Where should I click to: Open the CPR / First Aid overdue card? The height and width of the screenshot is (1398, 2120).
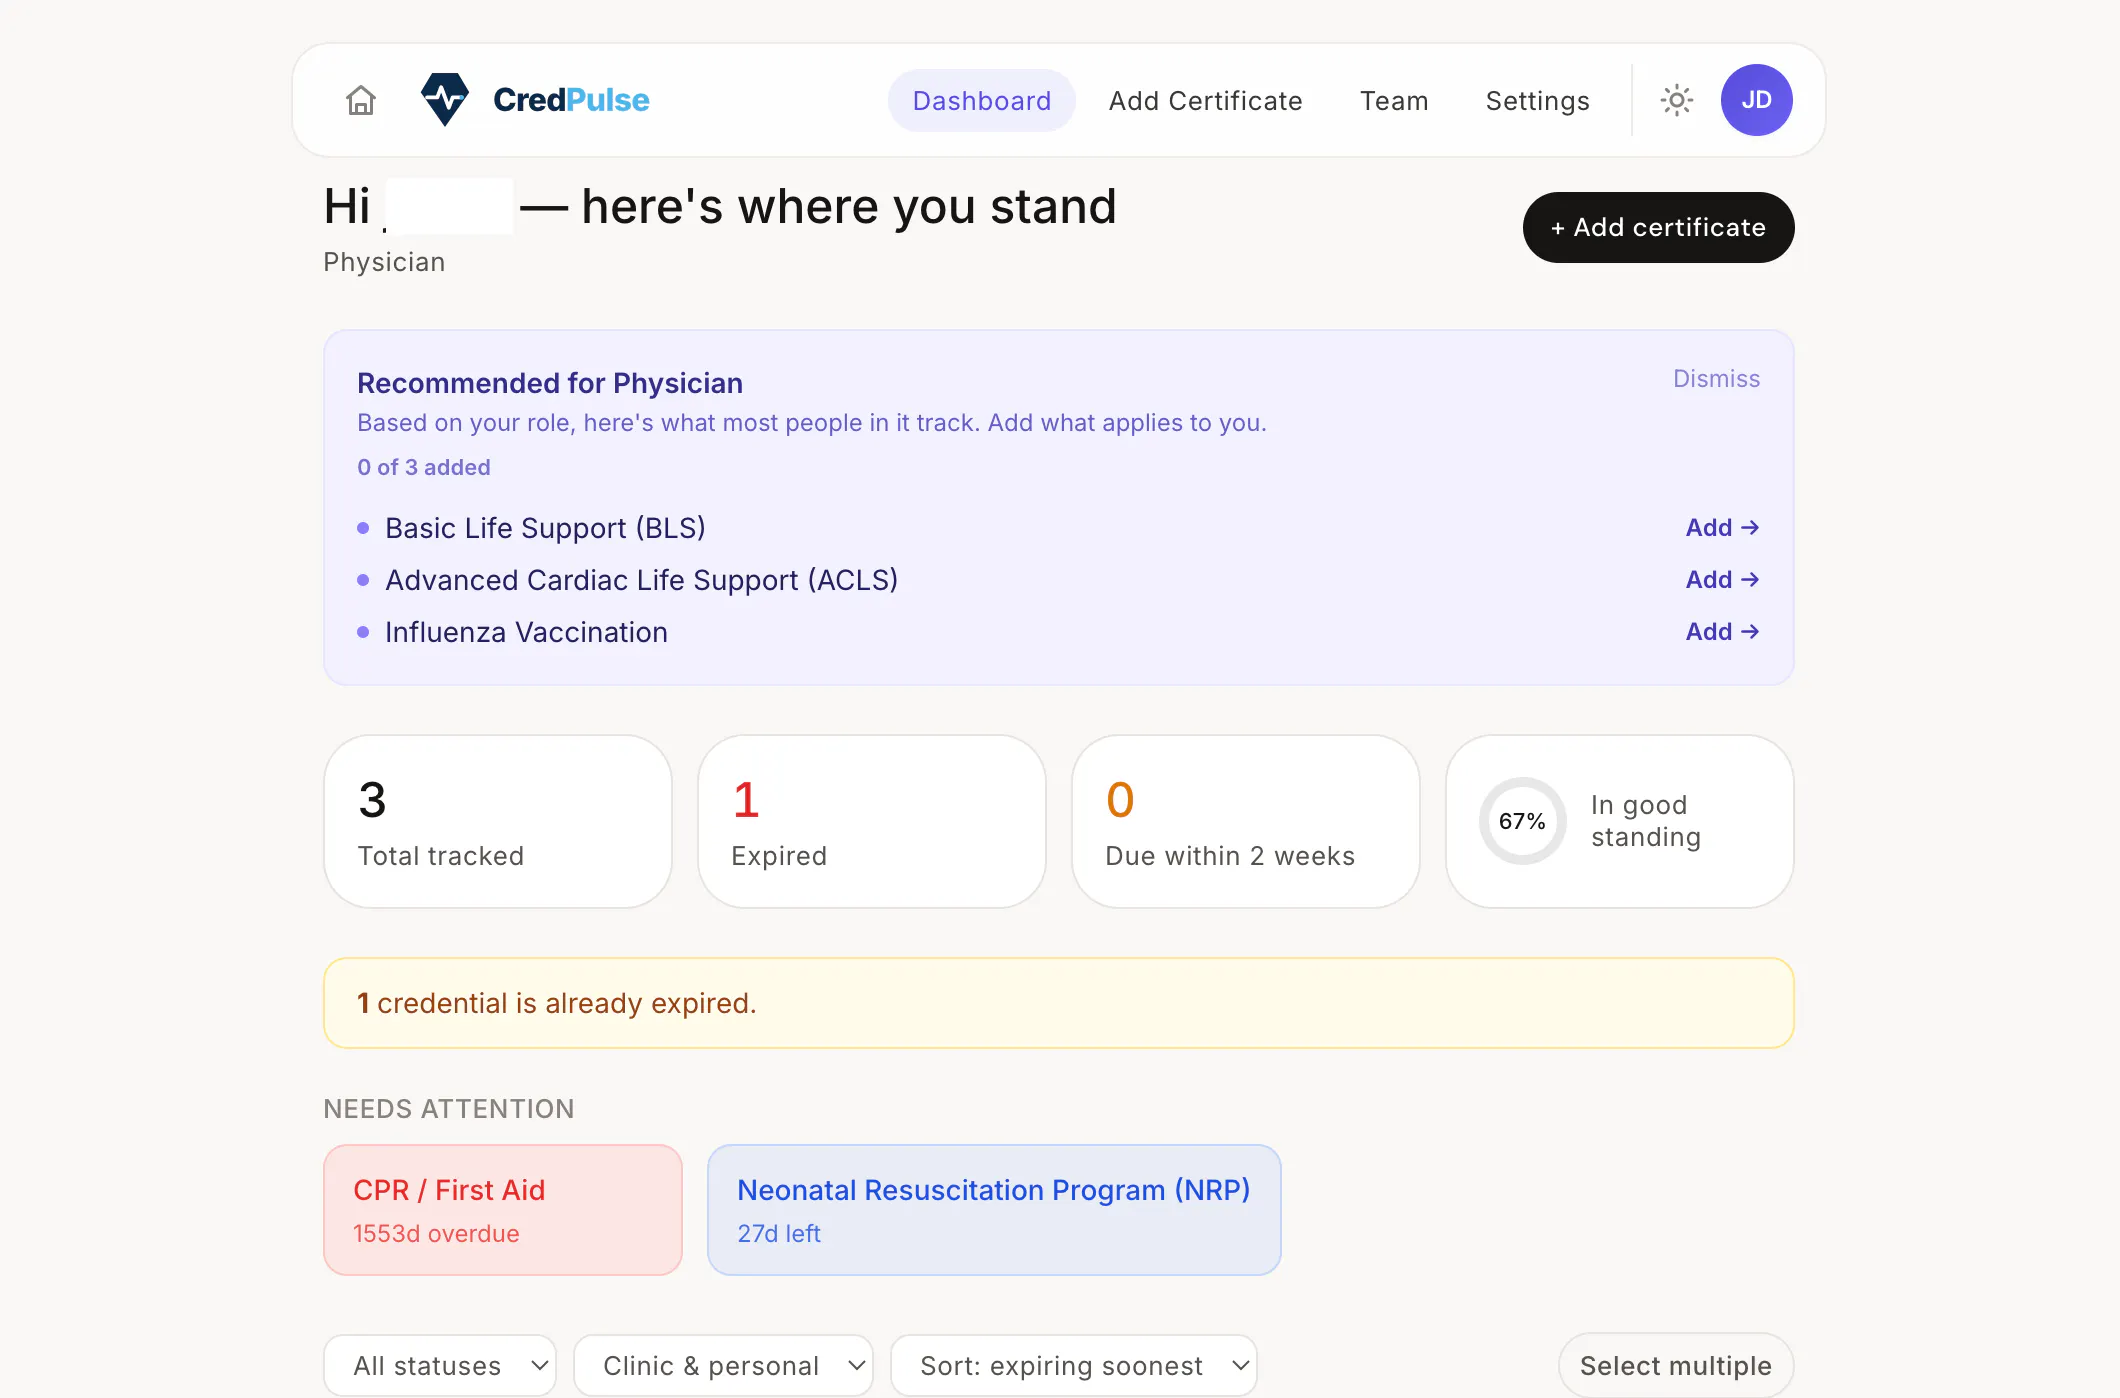(x=503, y=1210)
